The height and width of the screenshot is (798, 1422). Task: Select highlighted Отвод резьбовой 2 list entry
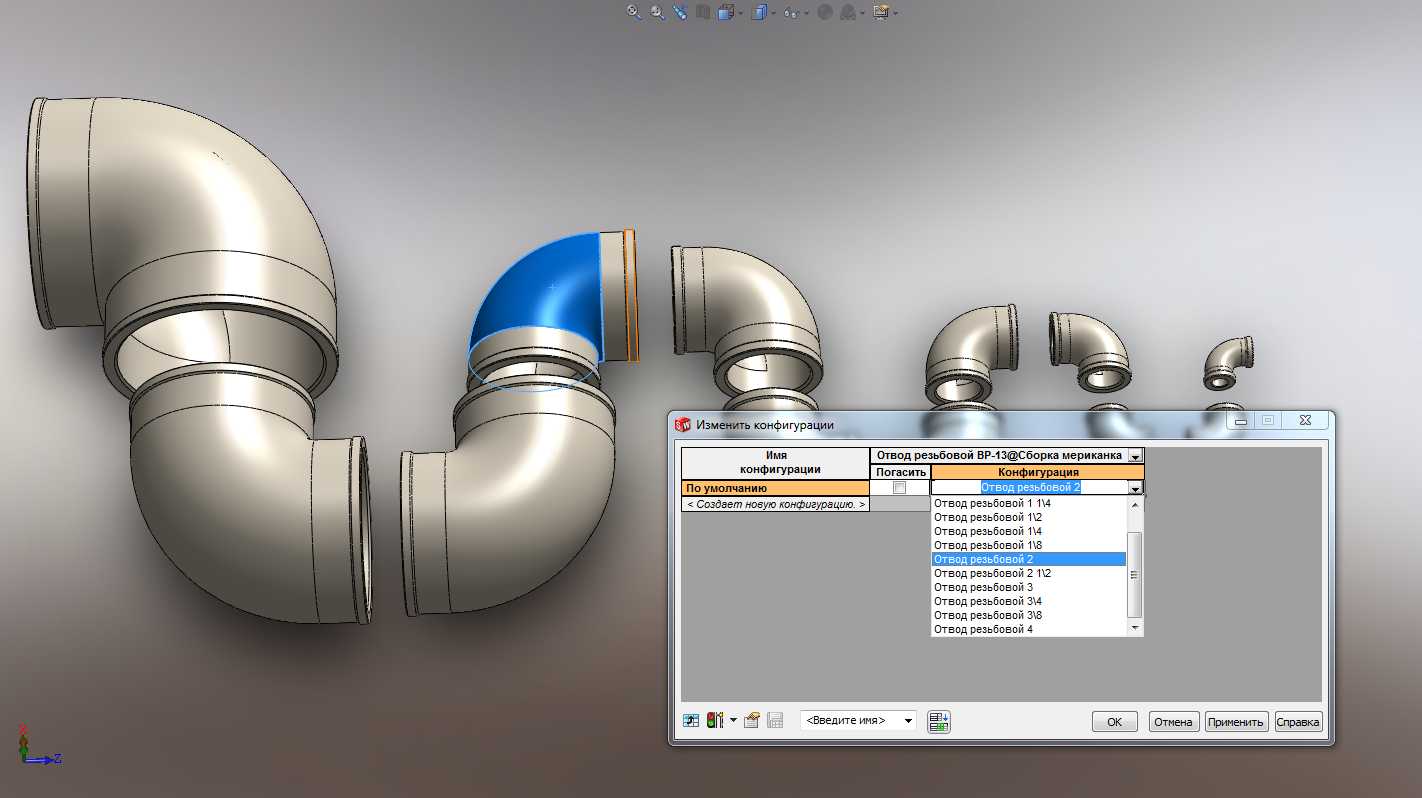(x=1029, y=559)
